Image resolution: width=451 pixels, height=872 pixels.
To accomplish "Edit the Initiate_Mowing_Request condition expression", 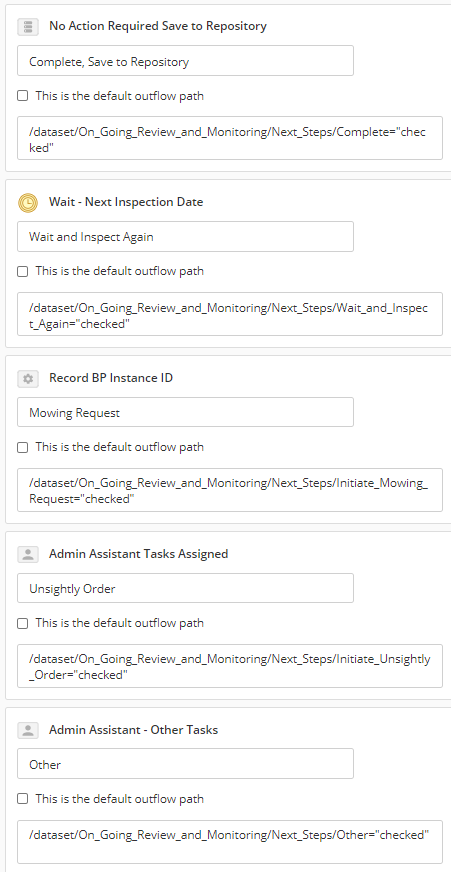I will [x=230, y=490].
